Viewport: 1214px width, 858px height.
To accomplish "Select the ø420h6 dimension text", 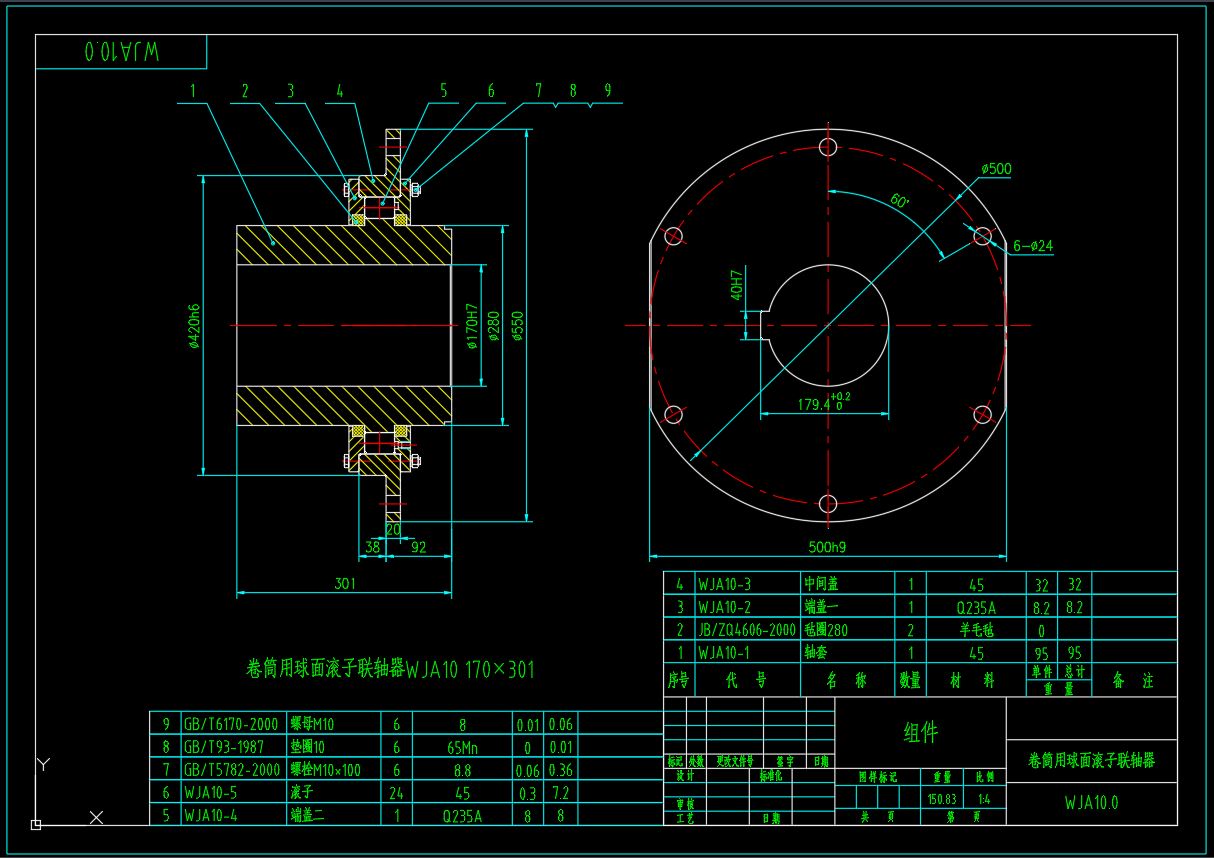I will 195,325.
